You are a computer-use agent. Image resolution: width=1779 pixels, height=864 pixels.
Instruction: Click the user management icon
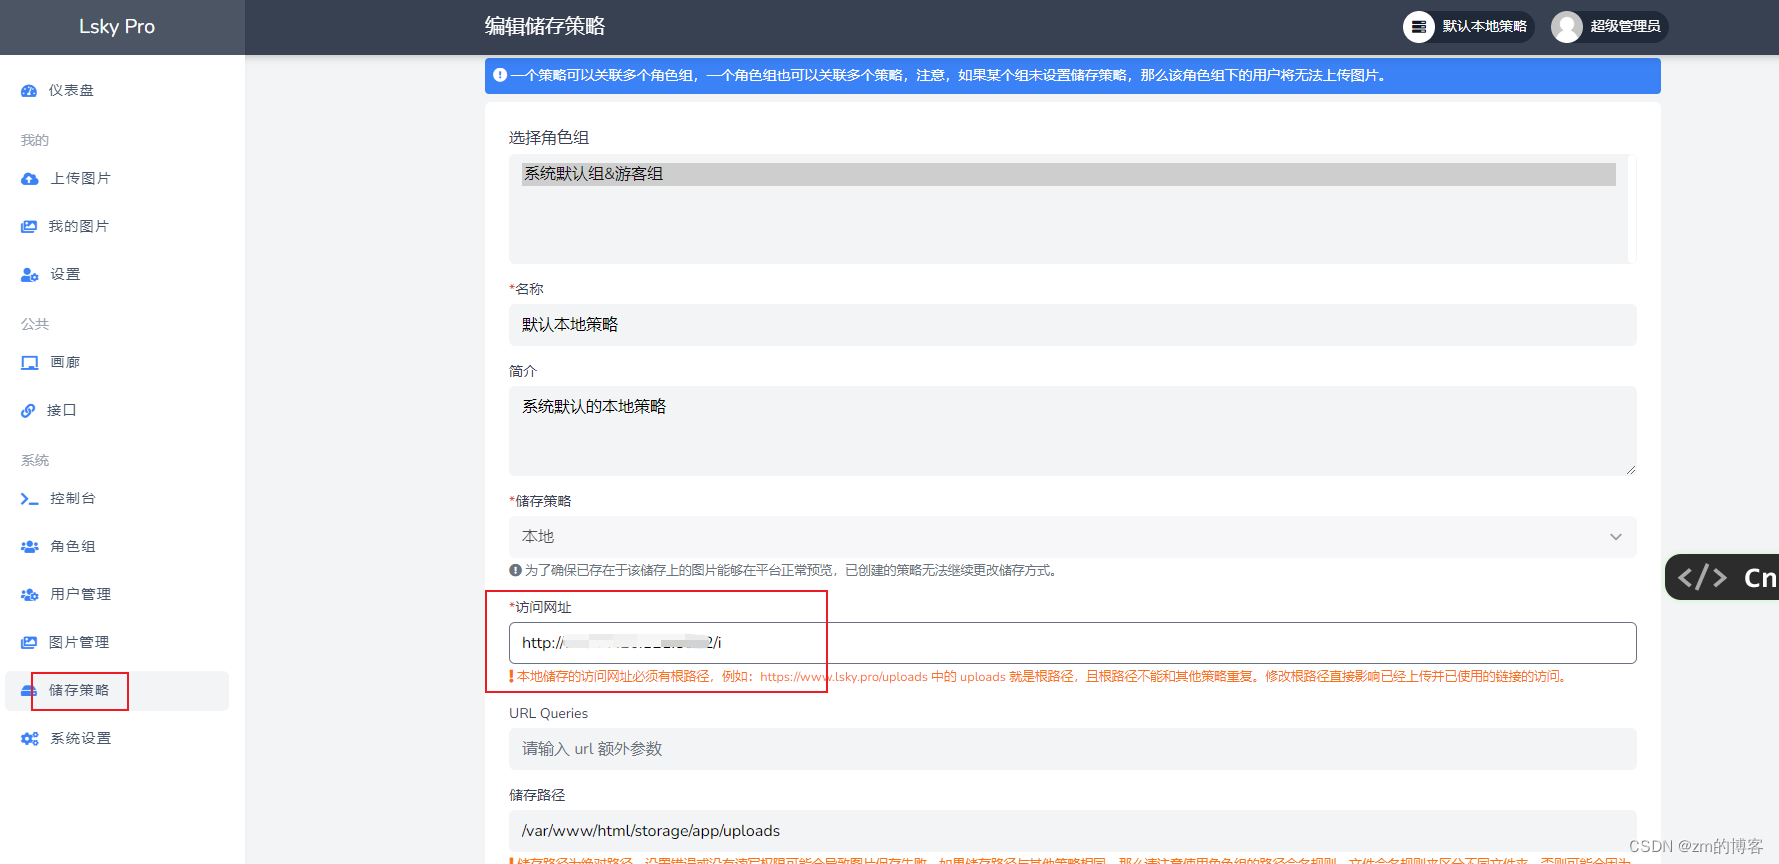(30, 595)
